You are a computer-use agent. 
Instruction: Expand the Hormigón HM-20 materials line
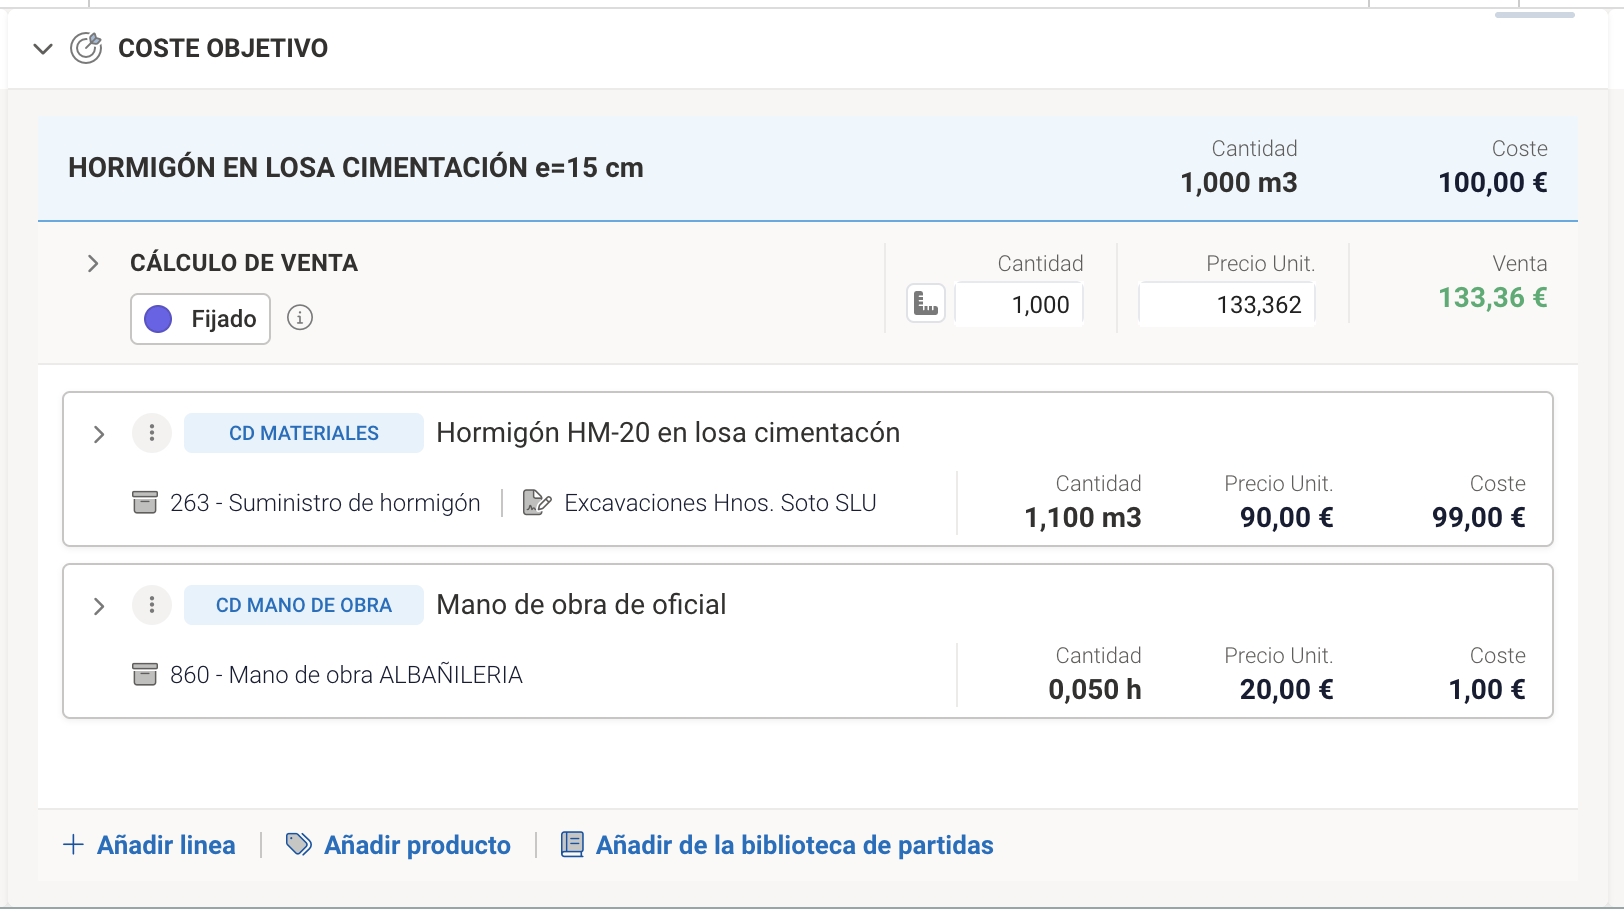[x=99, y=434]
